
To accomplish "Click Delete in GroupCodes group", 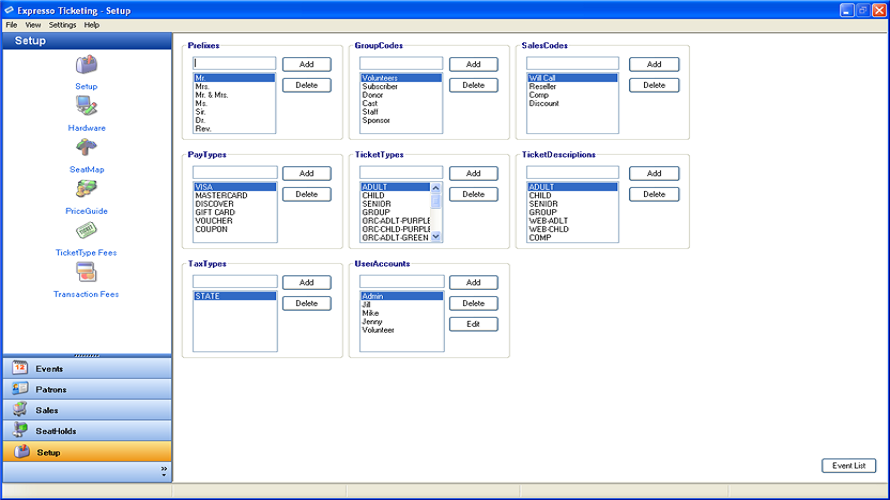I will [x=473, y=85].
